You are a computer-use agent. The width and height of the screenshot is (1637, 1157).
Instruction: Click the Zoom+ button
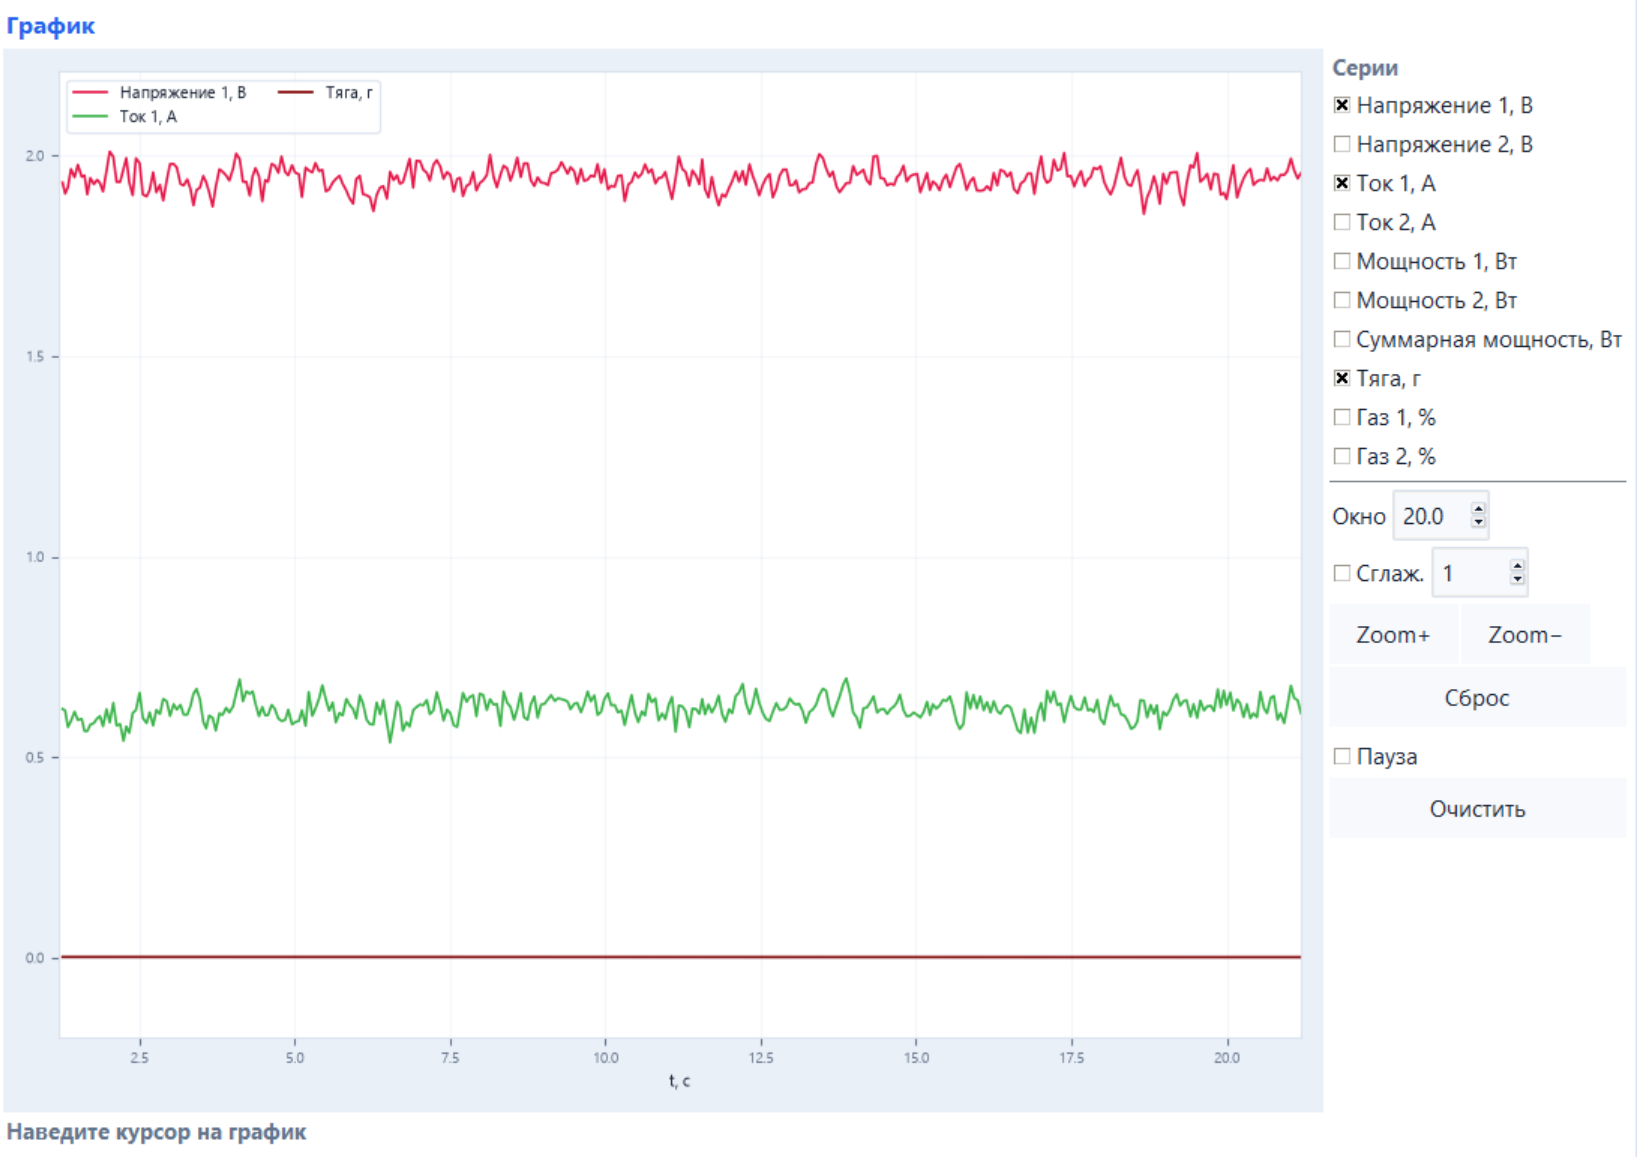pos(1393,635)
